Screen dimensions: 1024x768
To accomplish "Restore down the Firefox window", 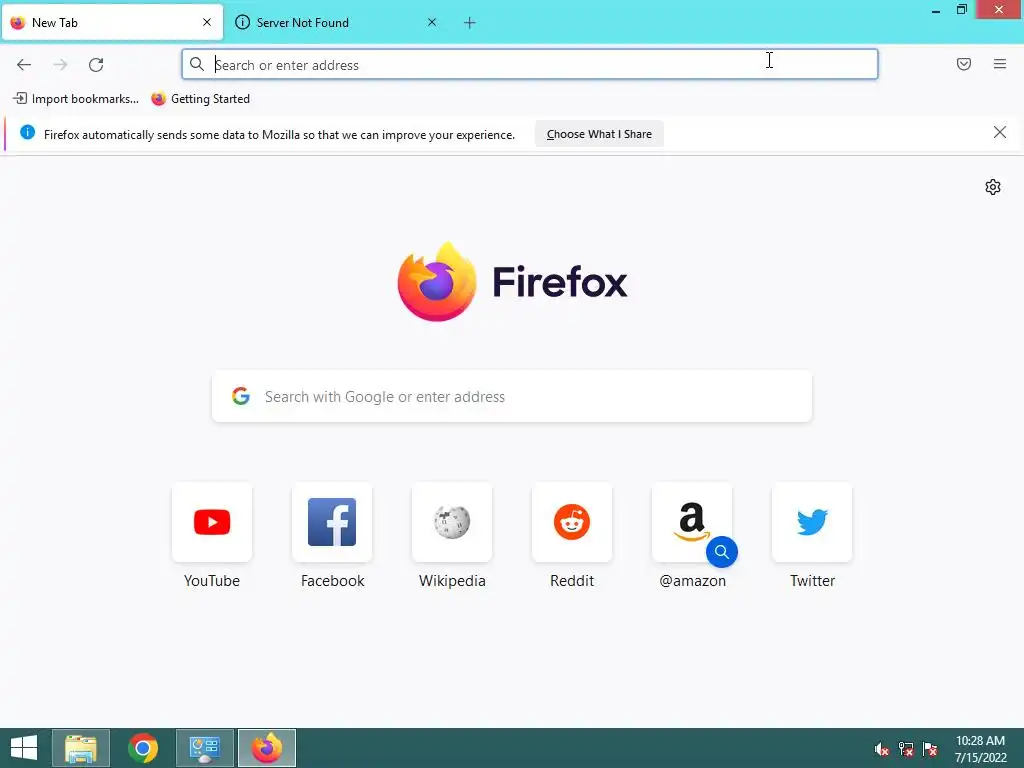I will 961,9.
